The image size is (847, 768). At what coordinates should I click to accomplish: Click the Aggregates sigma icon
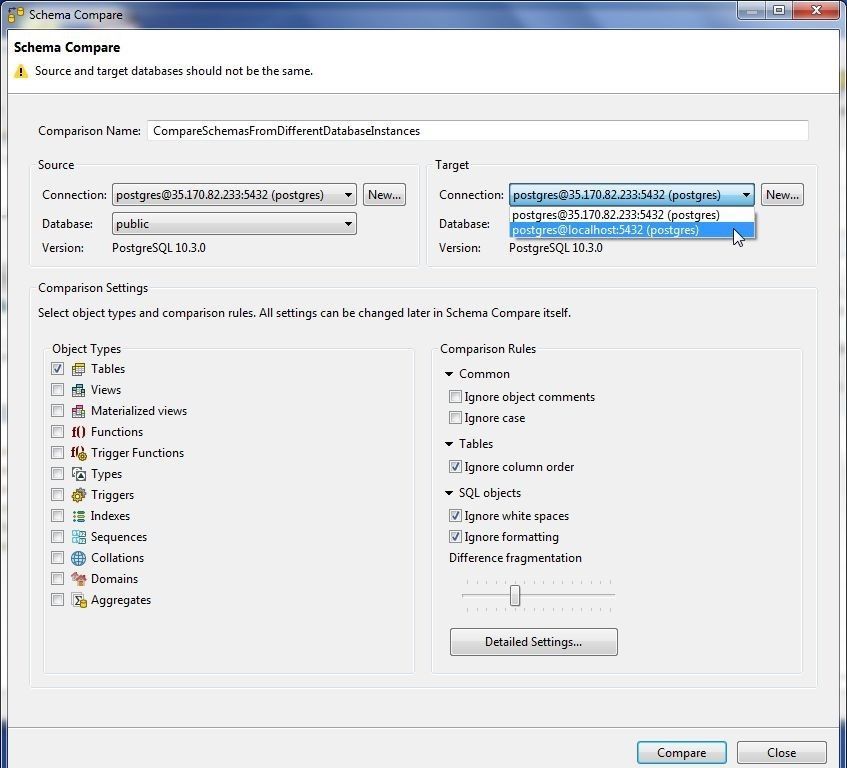tap(79, 600)
